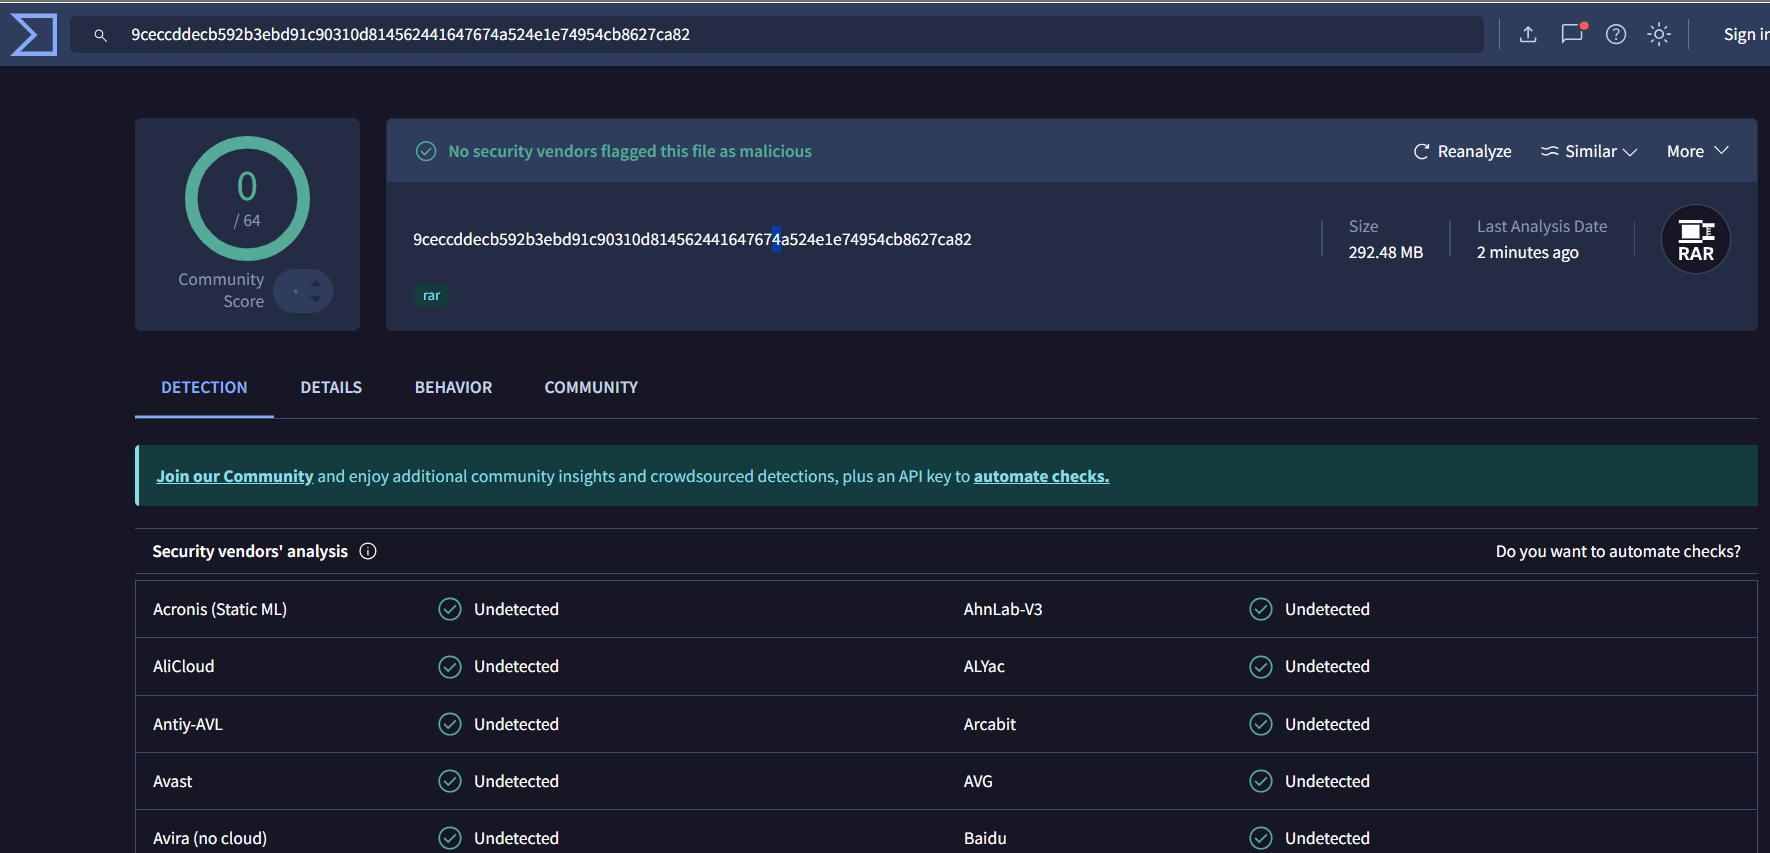The image size is (1770, 853).
Task: Click the 'Antiy-AVL' vendor name
Action: click(188, 724)
